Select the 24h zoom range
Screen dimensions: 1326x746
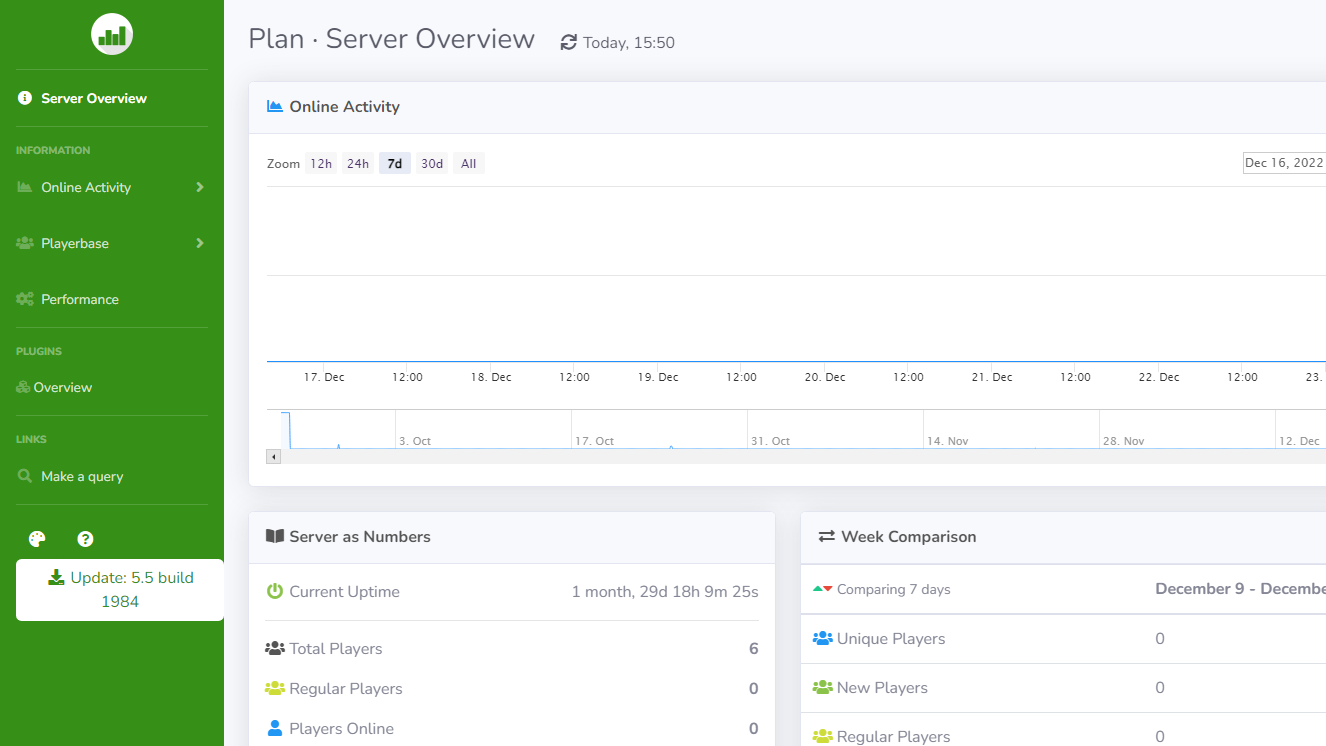tap(358, 163)
